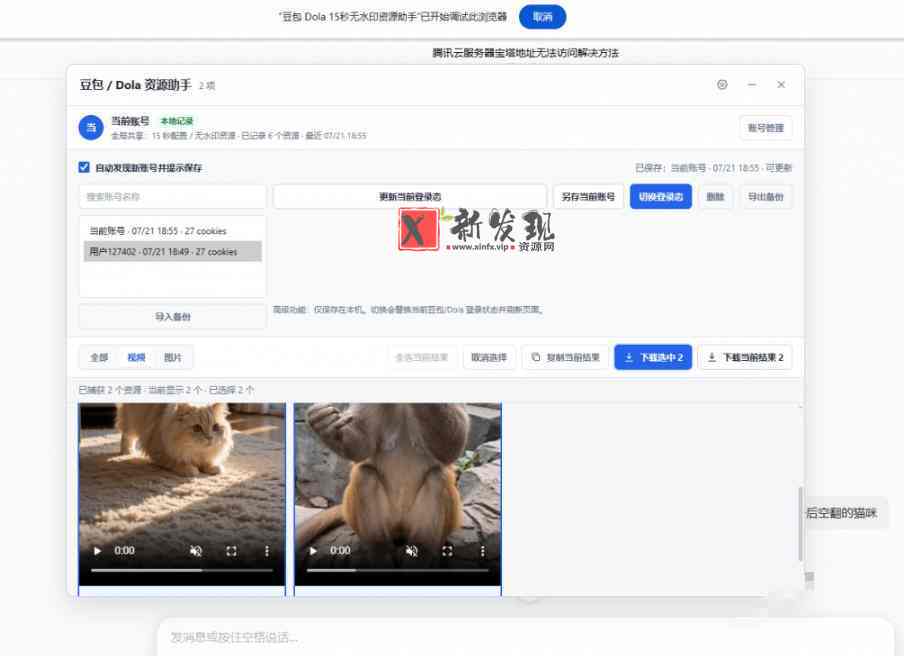This screenshot has width=904, height=656.
Task: Focus the chat message input at bottom
Action: coord(525,637)
